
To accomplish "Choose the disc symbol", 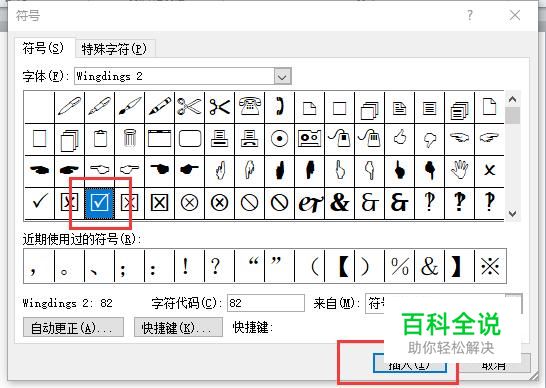I will pos(279,139).
